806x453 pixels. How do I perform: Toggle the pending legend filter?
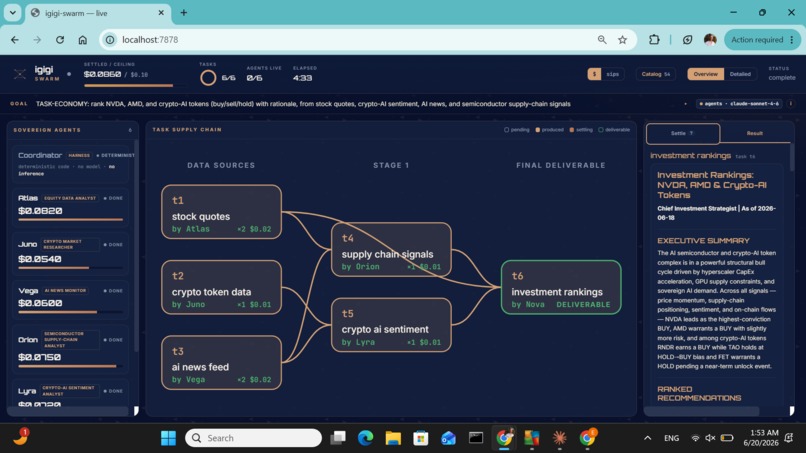(x=517, y=130)
